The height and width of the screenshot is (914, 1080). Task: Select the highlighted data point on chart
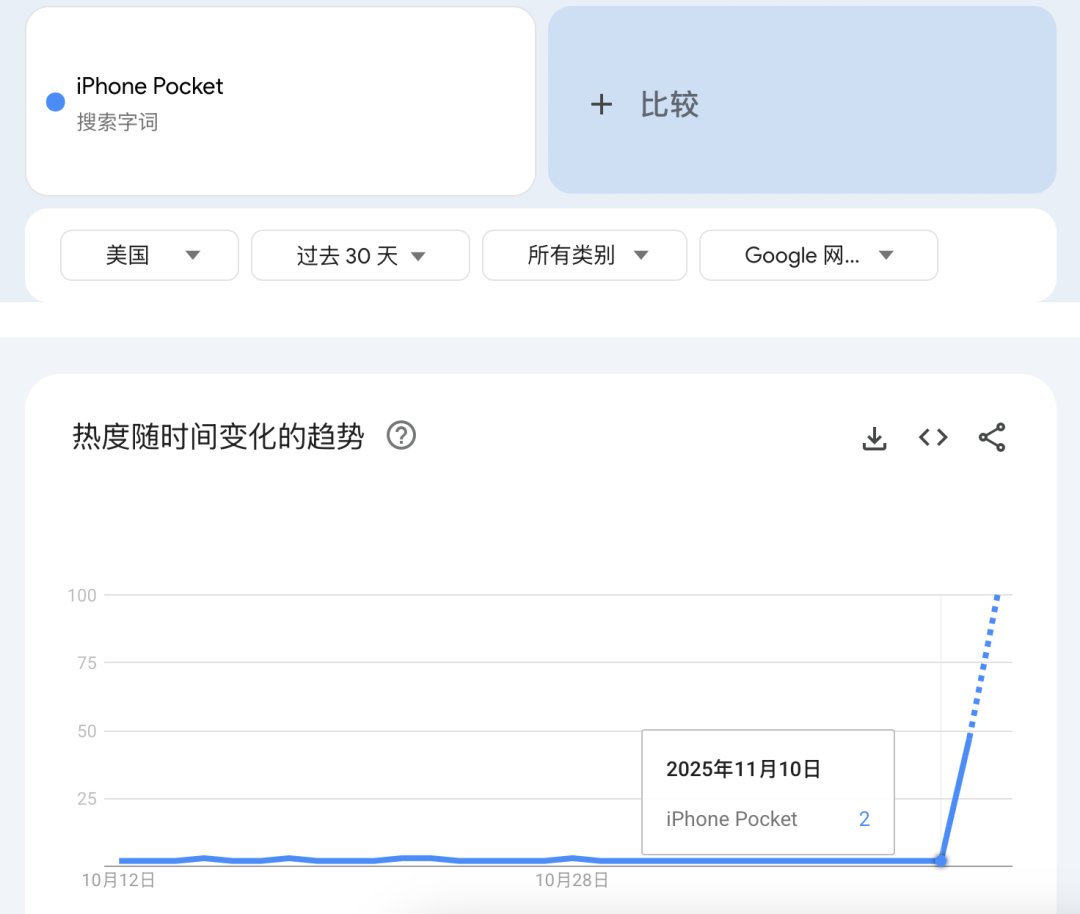point(941,860)
